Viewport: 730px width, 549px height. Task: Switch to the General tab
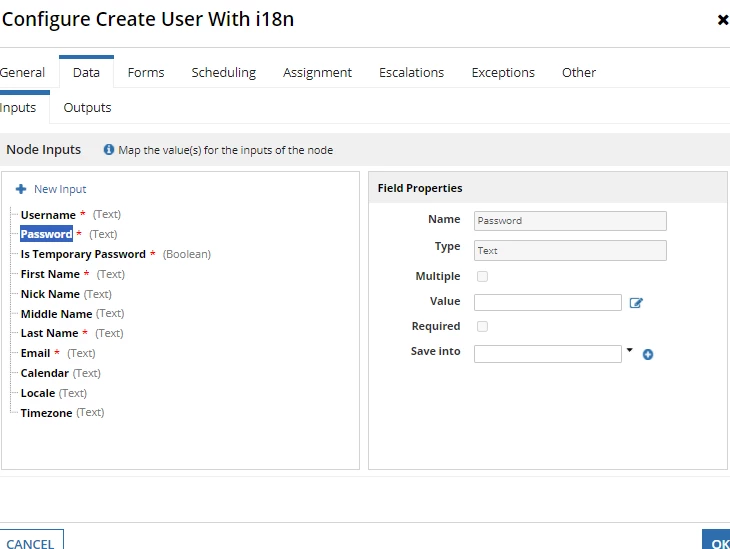tap(22, 73)
